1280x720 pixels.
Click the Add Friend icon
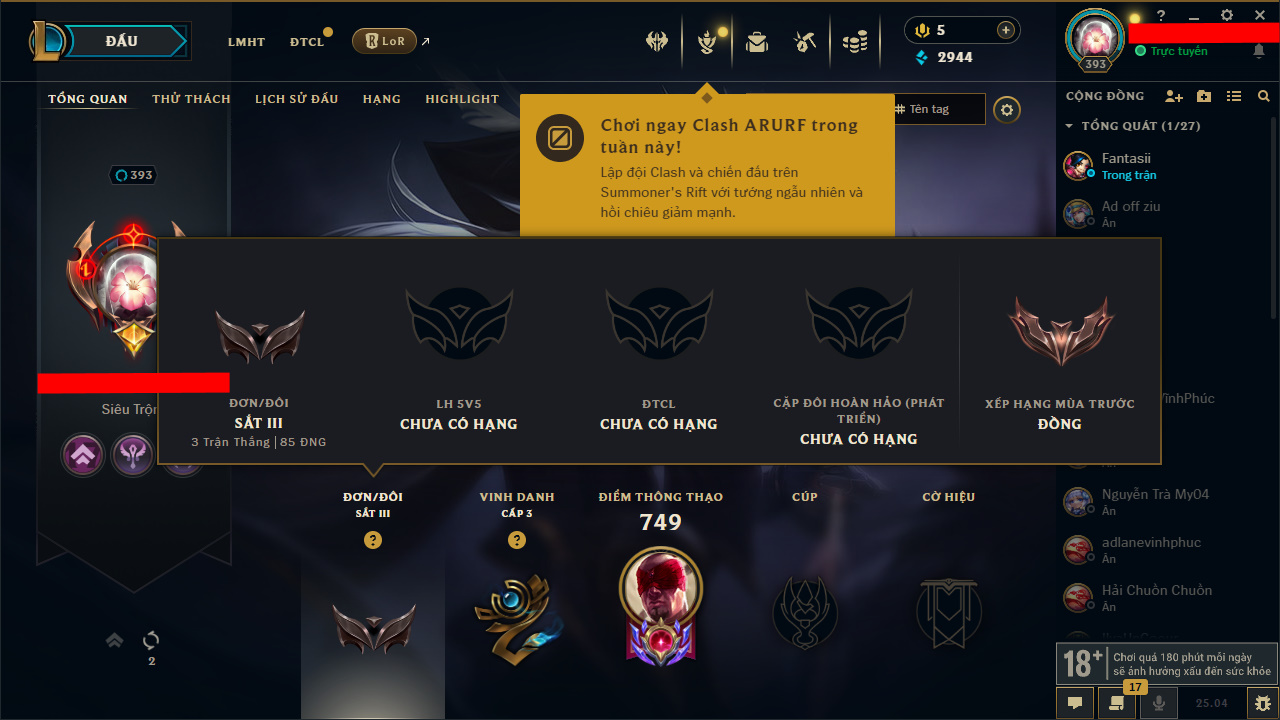[1174, 96]
